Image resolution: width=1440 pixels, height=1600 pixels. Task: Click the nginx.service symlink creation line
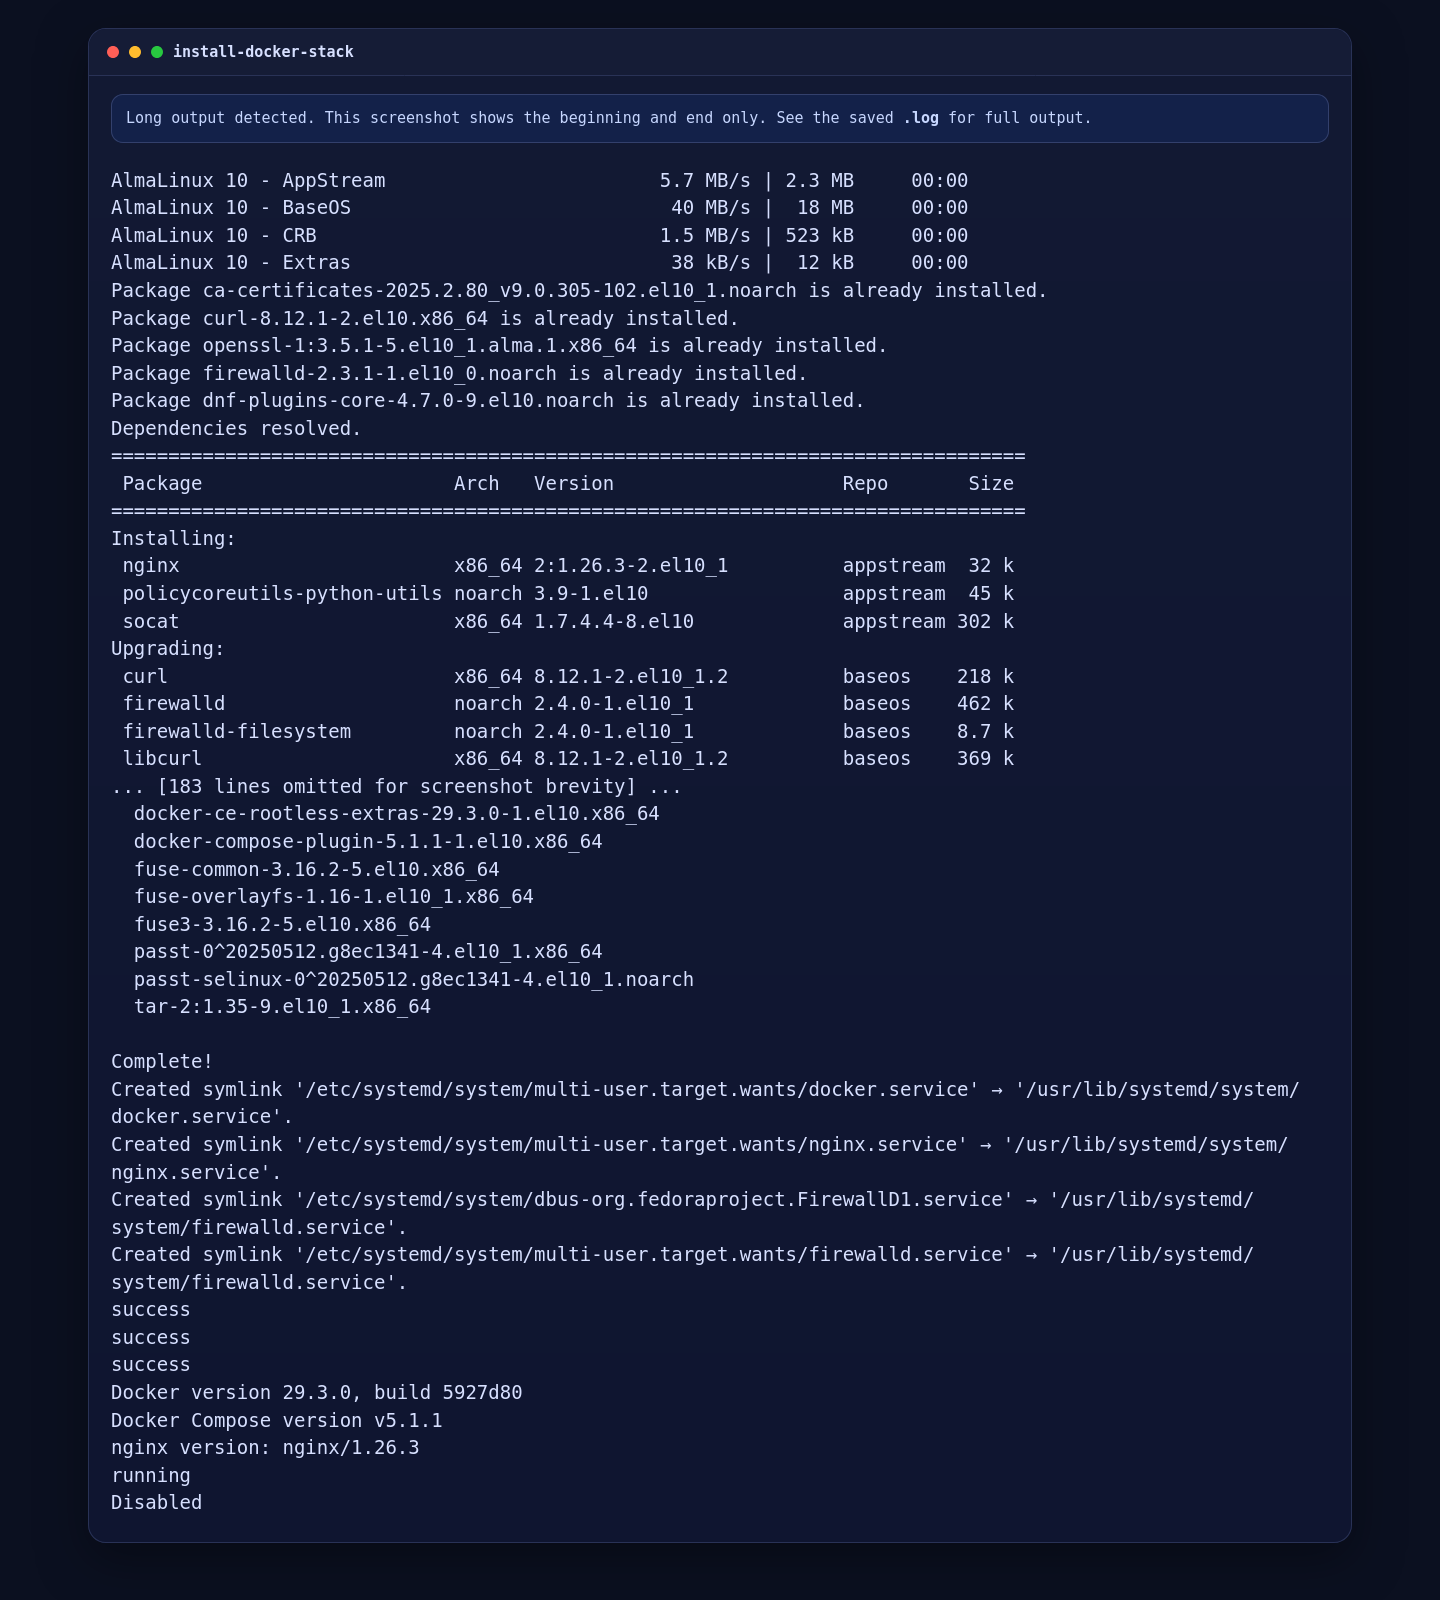pyautogui.click(x=700, y=1159)
